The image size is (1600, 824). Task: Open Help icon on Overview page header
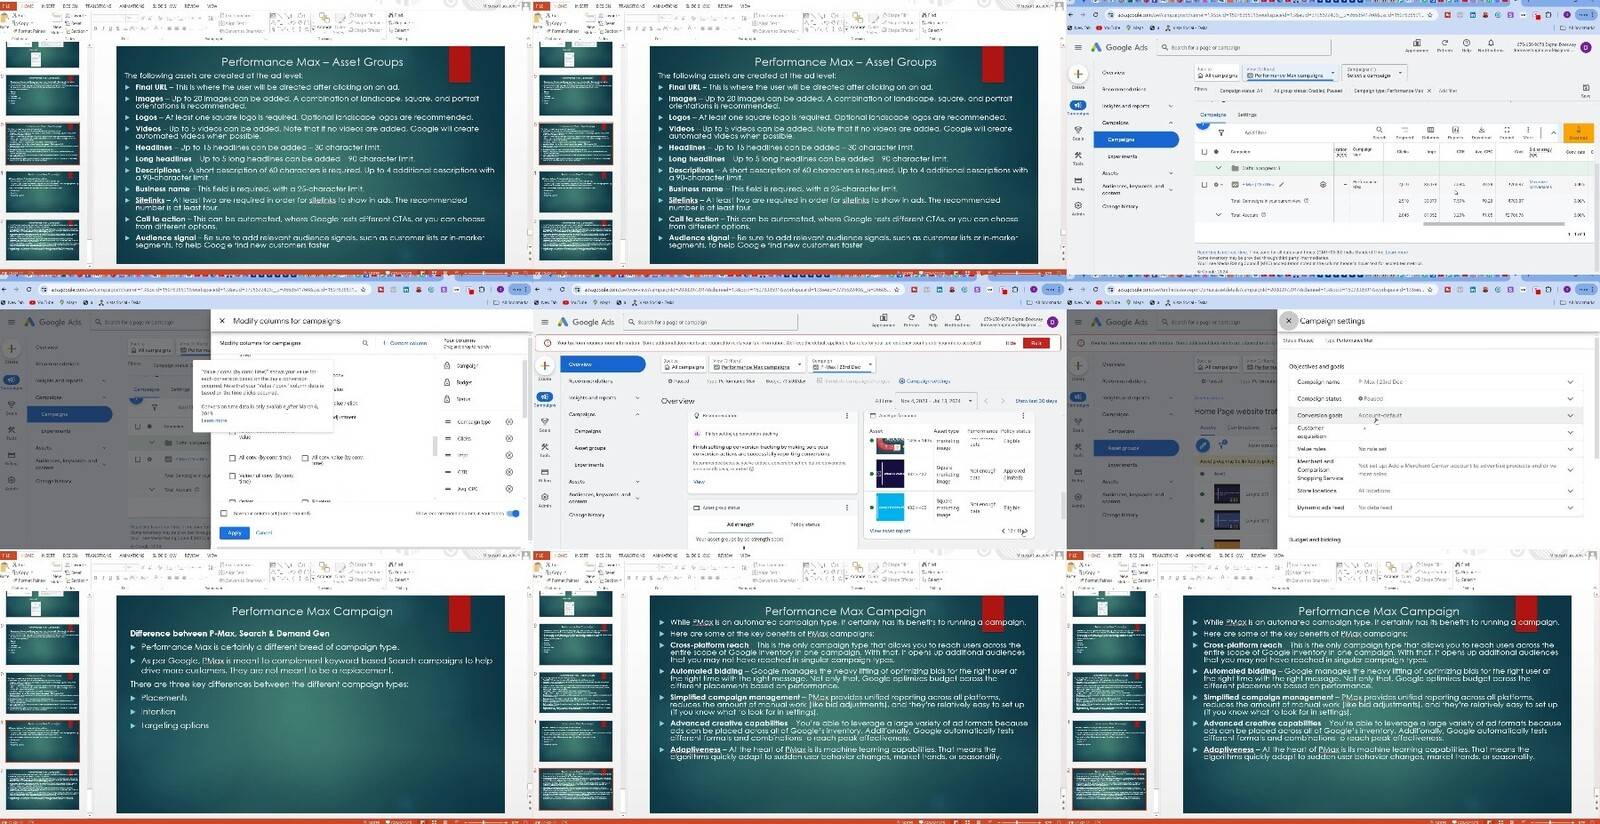point(933,319)
